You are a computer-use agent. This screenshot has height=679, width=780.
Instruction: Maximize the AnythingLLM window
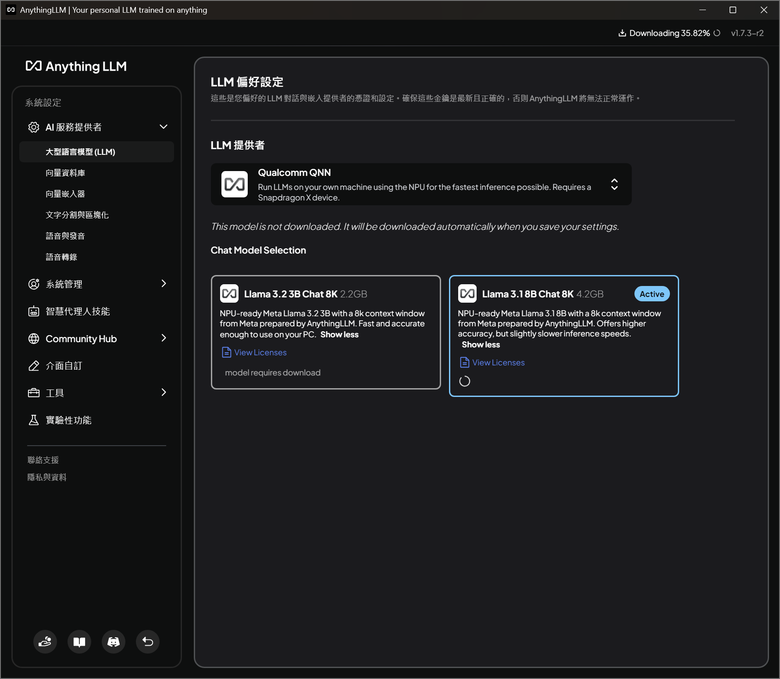coord(733,10)
